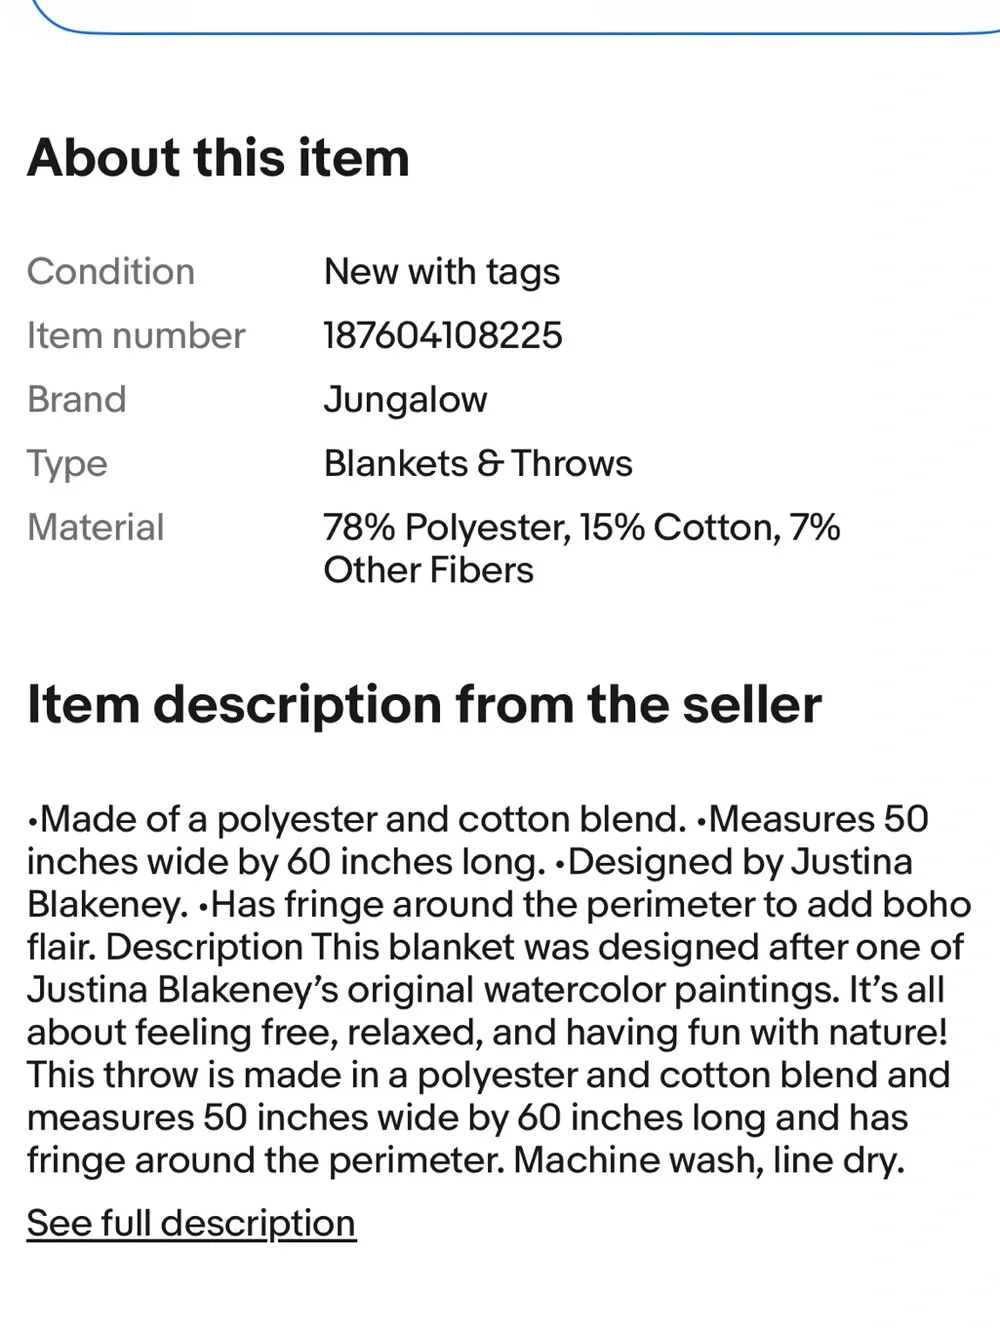Click the blue rounded box border above

500,31
